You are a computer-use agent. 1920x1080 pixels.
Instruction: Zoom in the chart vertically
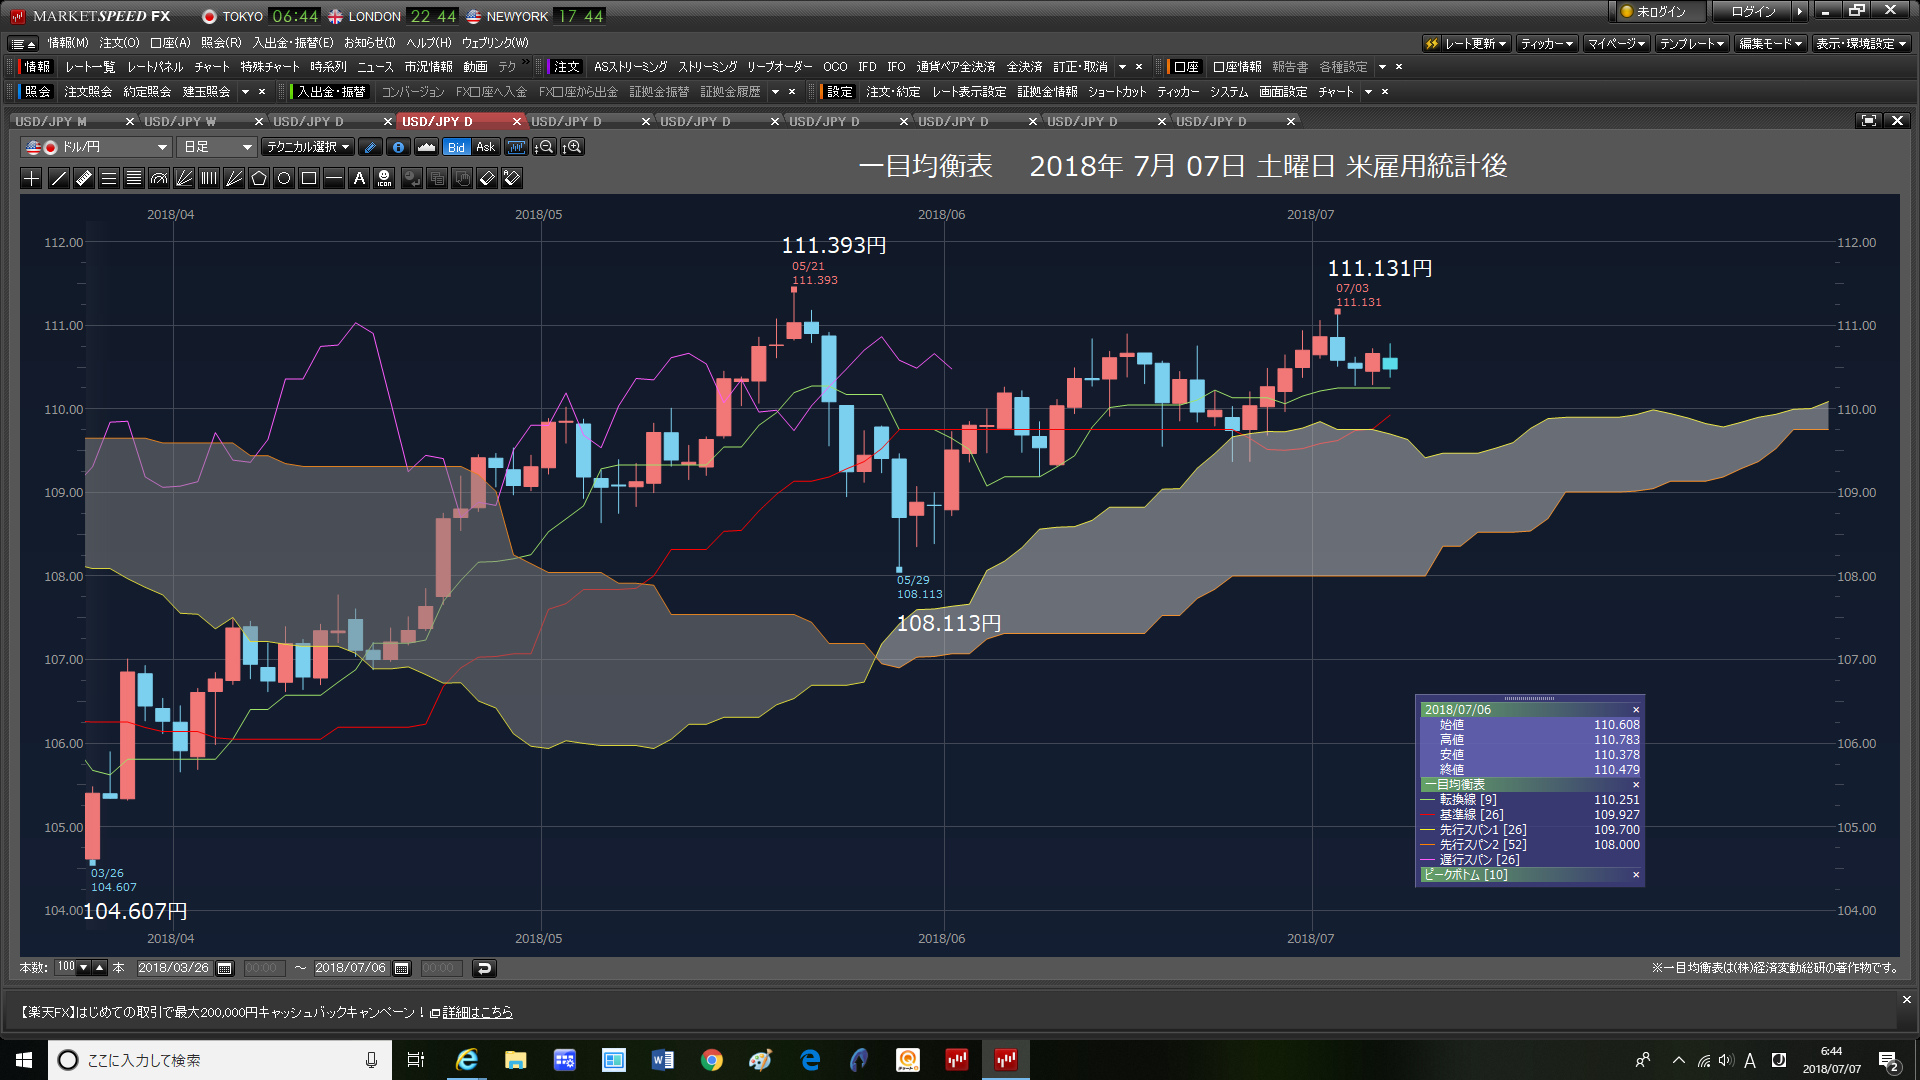(573, 147)
